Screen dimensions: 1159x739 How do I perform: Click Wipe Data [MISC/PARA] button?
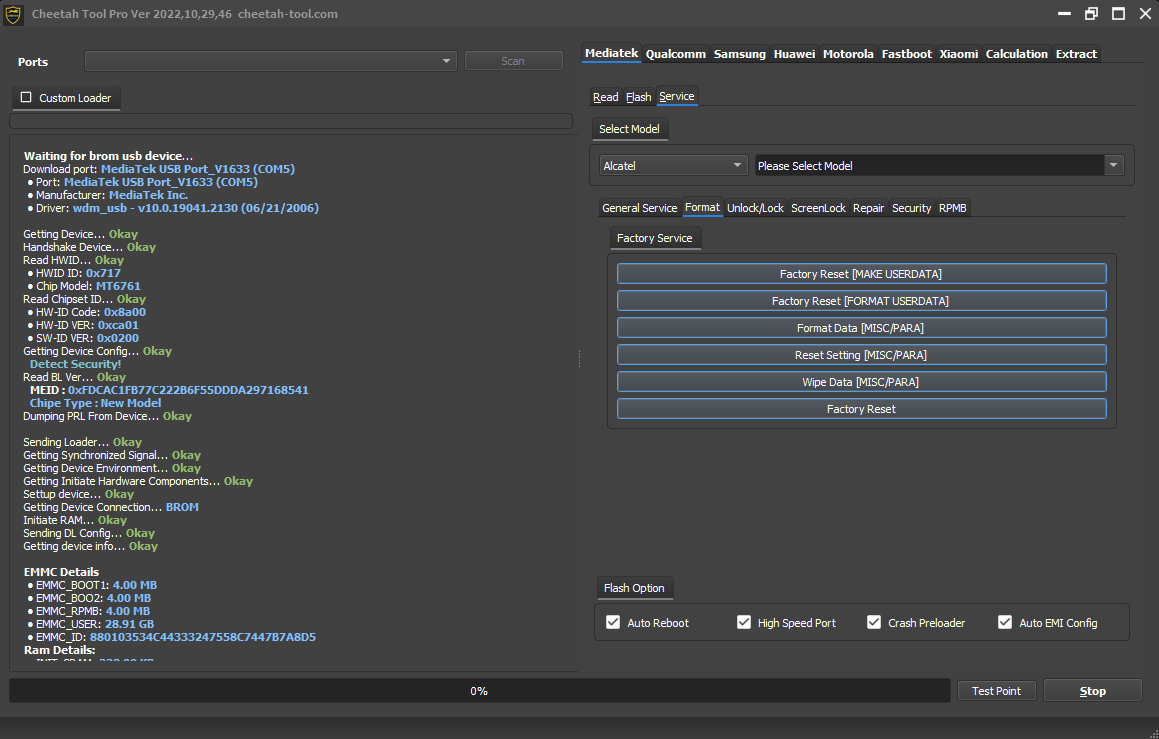pyautogui.click(x=861, y=381)
